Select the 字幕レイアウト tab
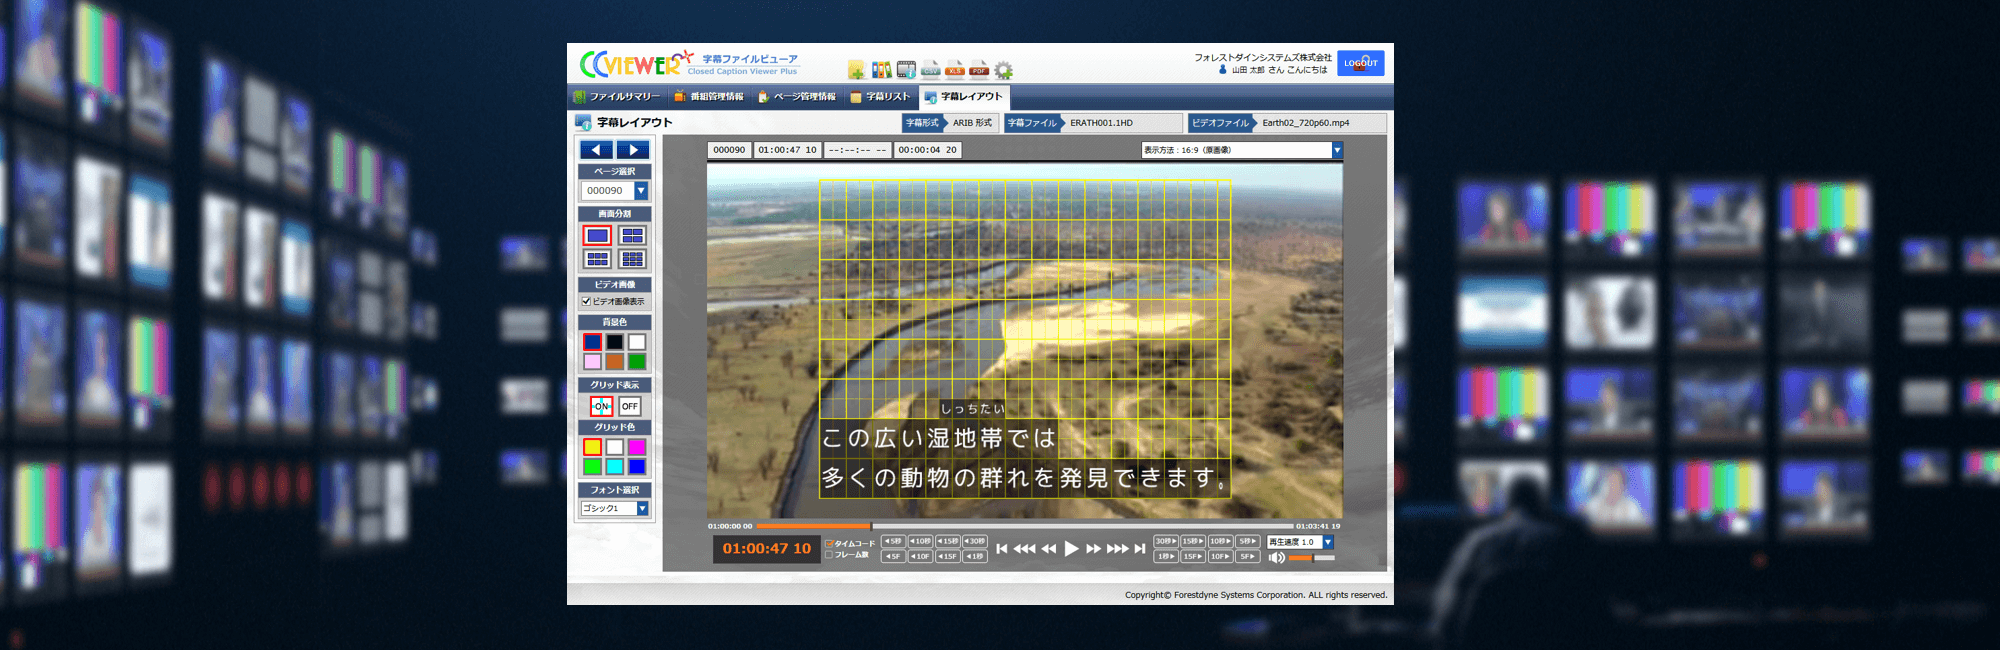Viewport: 2000px width, 650px height. click(964, 97)
